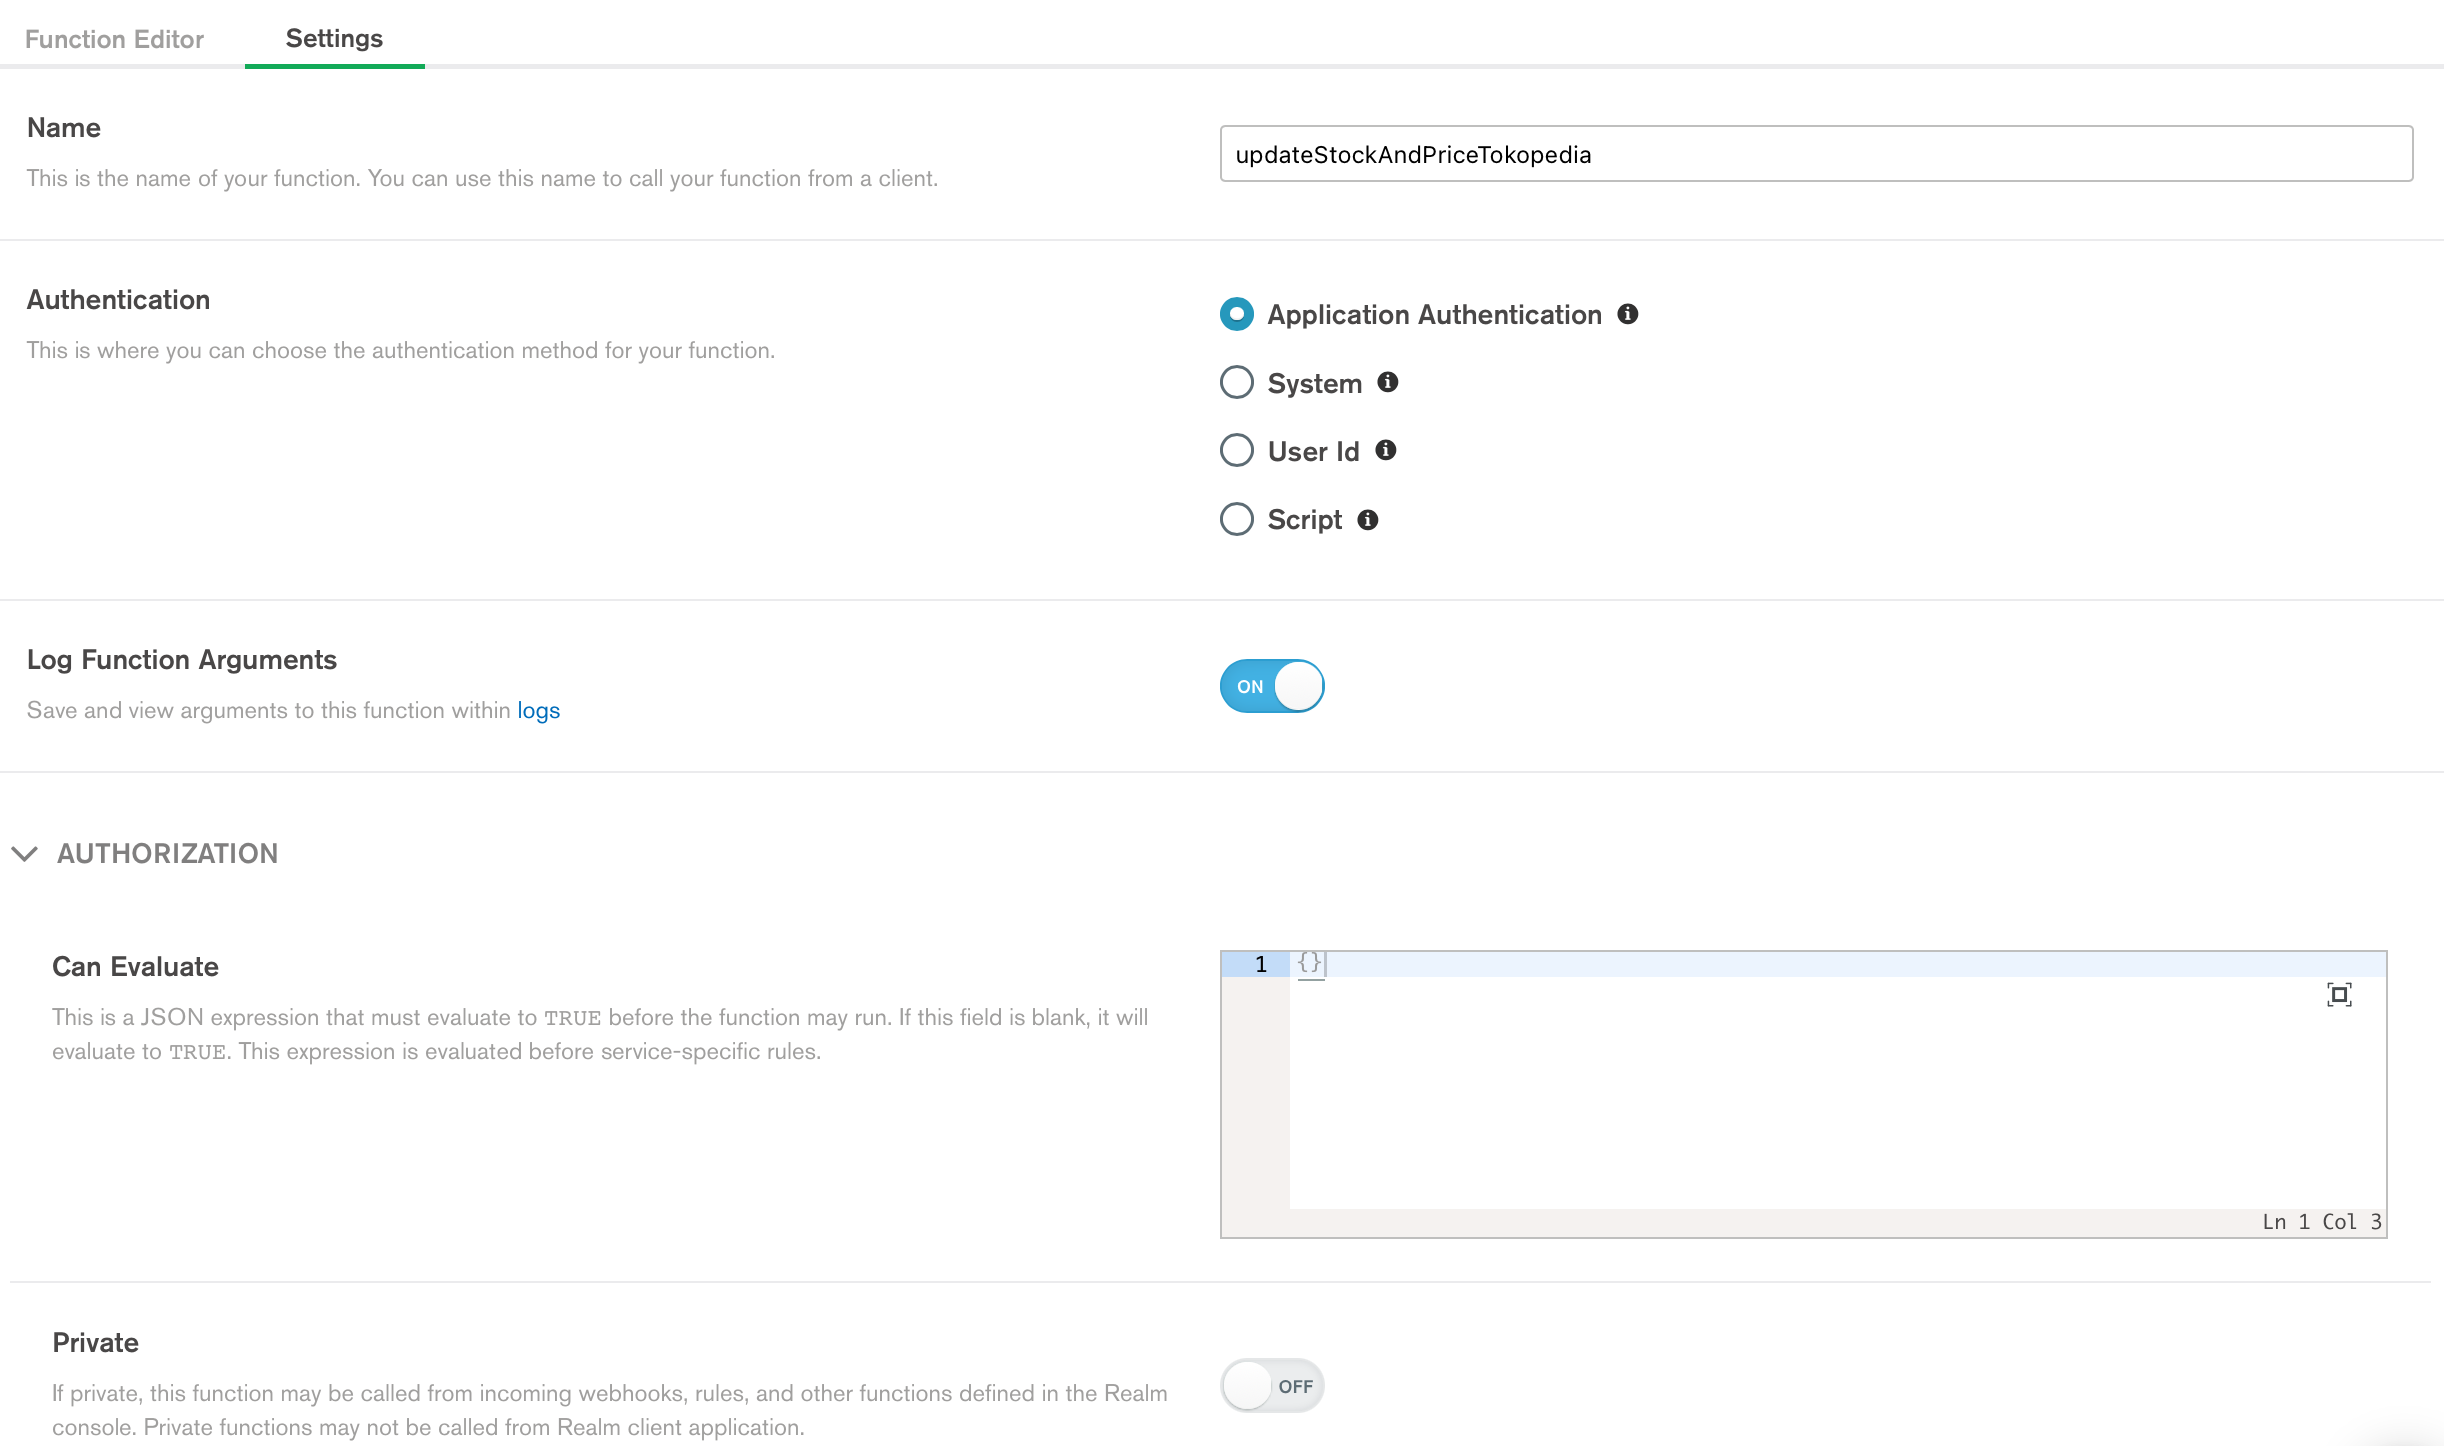Image resolution: width=2444 pixels, height=1446 pixels.
Task: Click the Ln 1 Col 3 status bar
Action: click(2320, 1222)
